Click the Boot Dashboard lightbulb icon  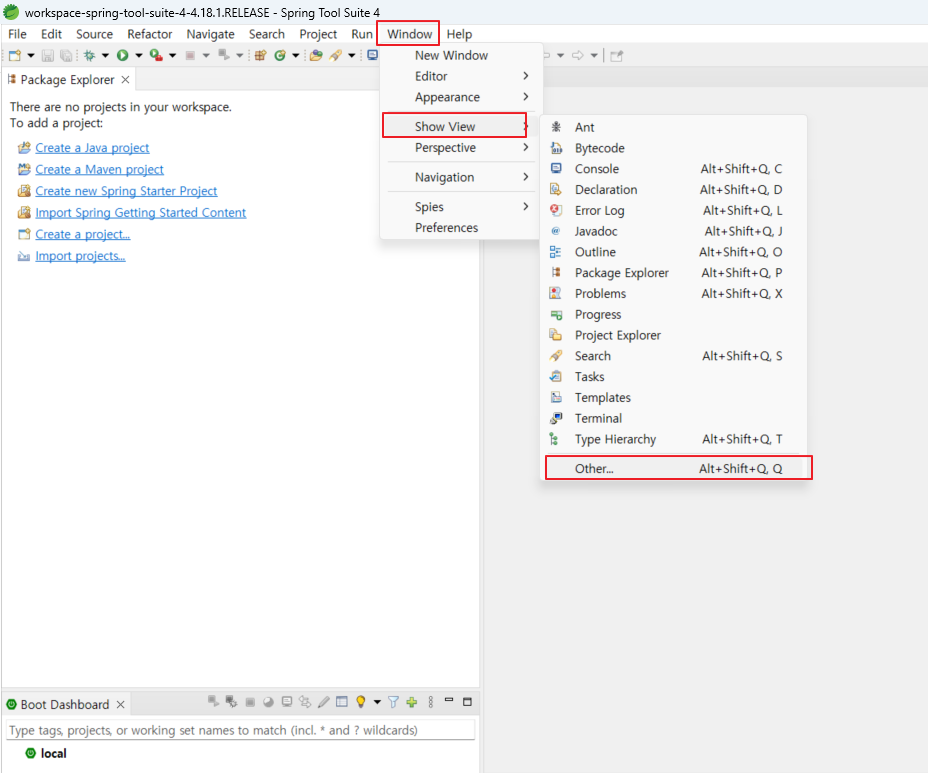point(360,702)
